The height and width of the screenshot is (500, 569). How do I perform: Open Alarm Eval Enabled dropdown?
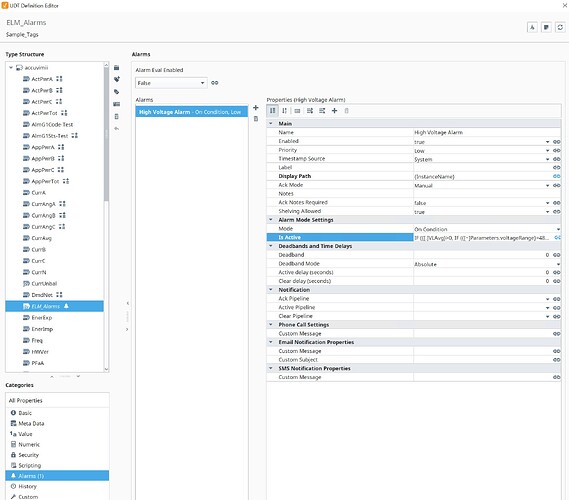click(x=171, y=83)
